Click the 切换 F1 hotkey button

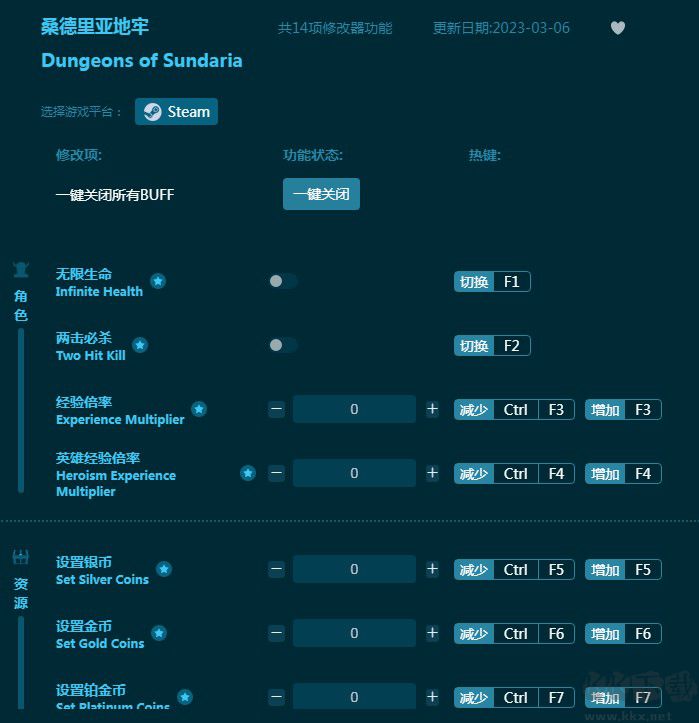pos(492,282)
